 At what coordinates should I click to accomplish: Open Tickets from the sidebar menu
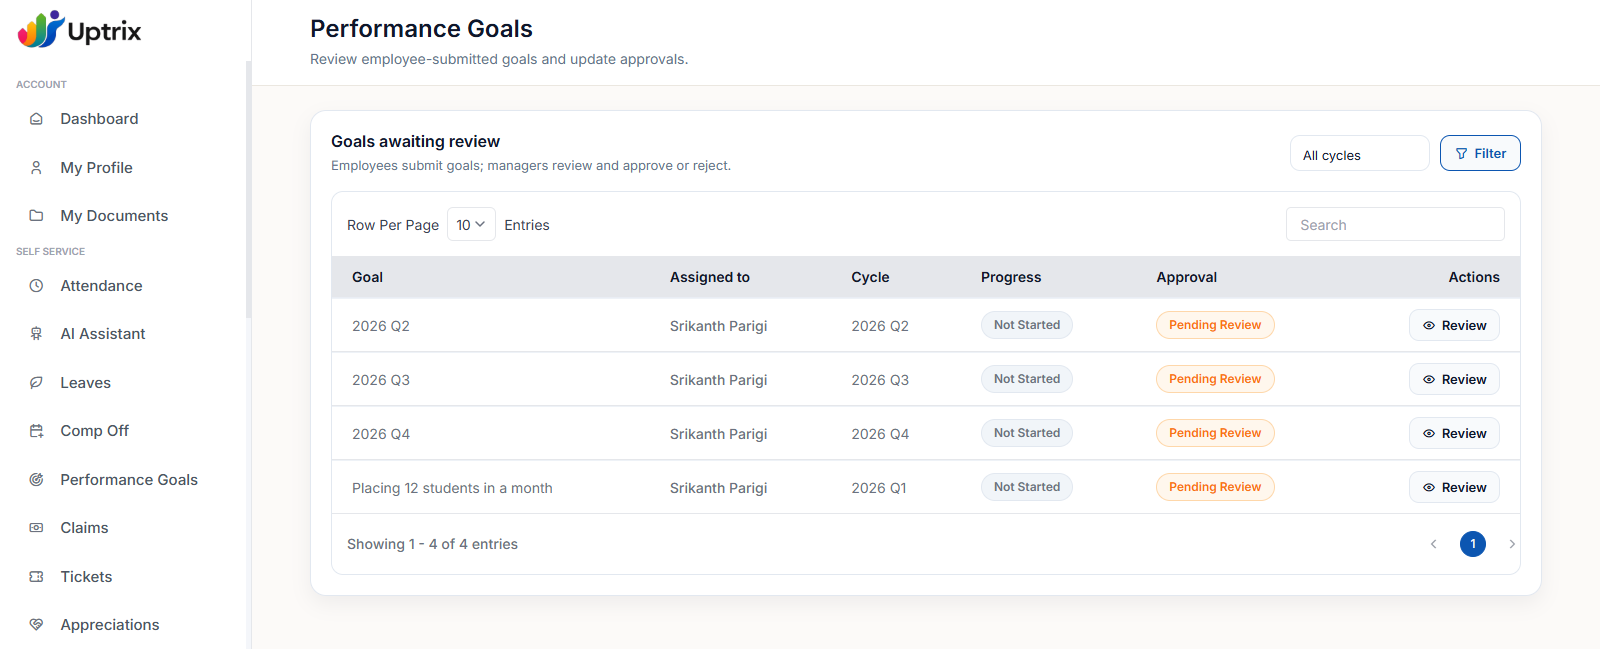click(x=86, y=577)
